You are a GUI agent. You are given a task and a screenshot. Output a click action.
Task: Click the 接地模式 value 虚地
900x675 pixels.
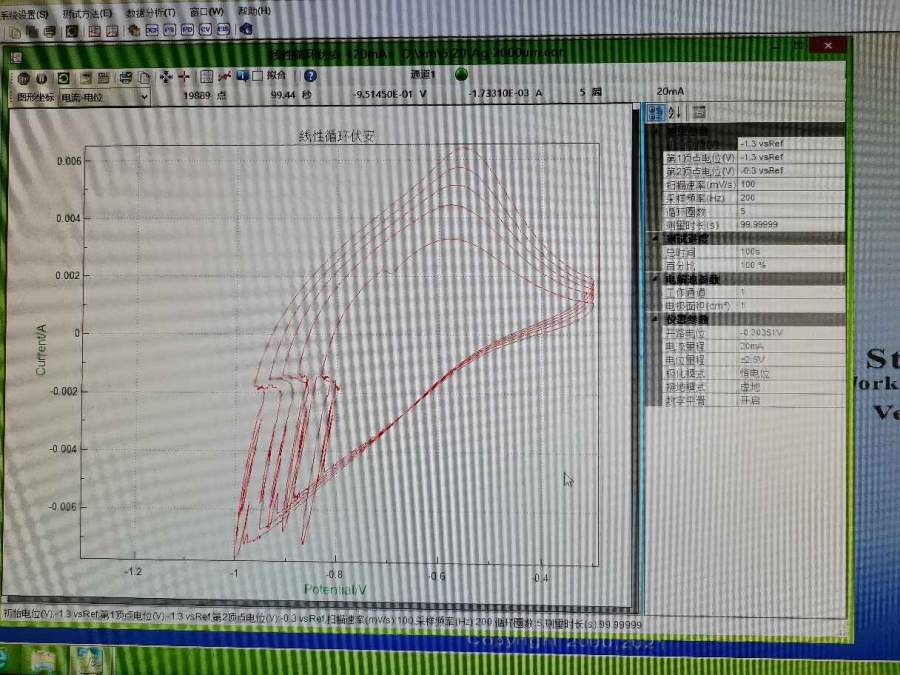[791, 387]
